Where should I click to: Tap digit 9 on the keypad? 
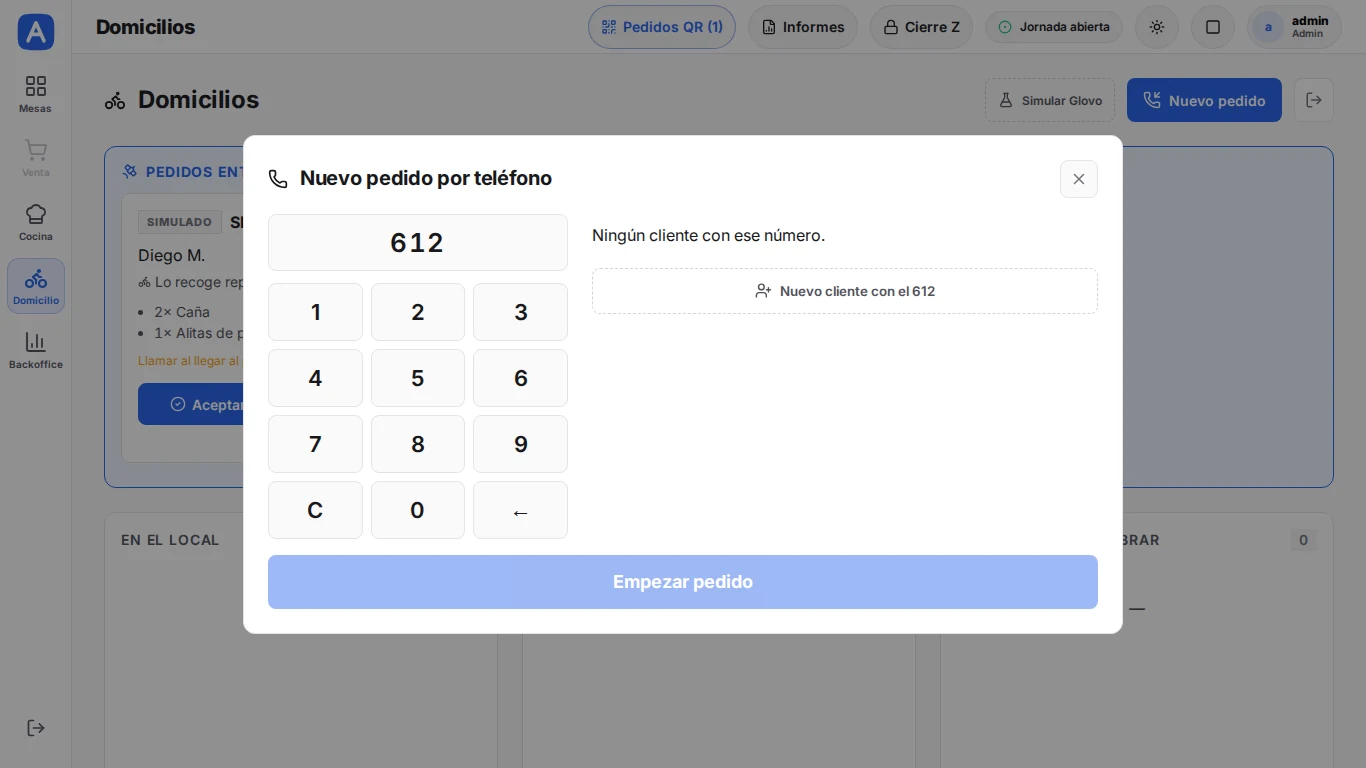pos(520,444)
